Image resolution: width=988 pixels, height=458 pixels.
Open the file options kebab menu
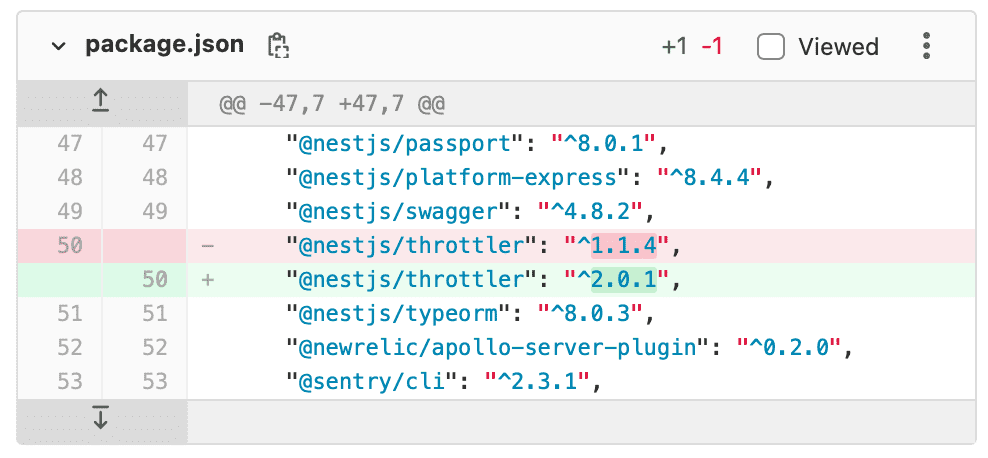pyautogui.click(x=927, y=46)
